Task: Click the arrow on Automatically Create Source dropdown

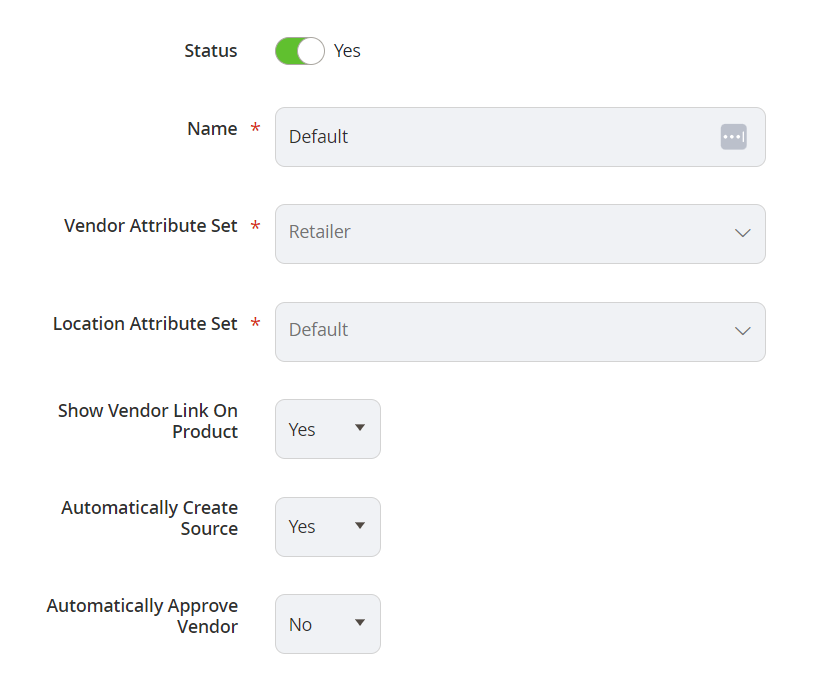Action: (360, 525)
